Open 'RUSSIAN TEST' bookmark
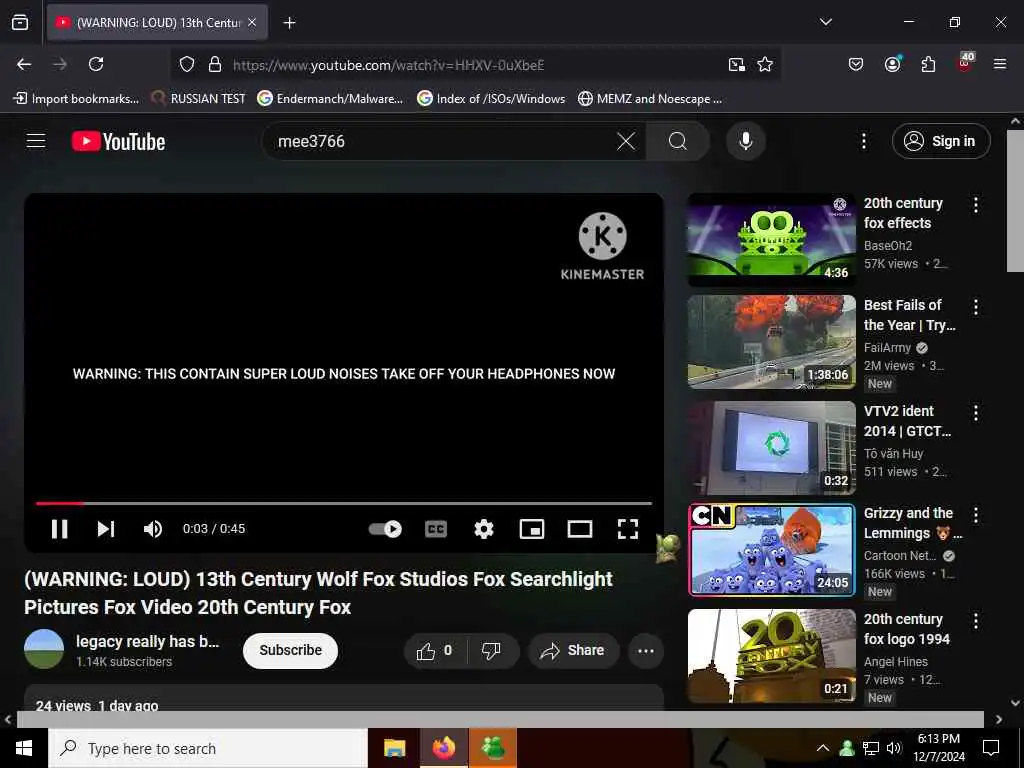 [198, 99]
